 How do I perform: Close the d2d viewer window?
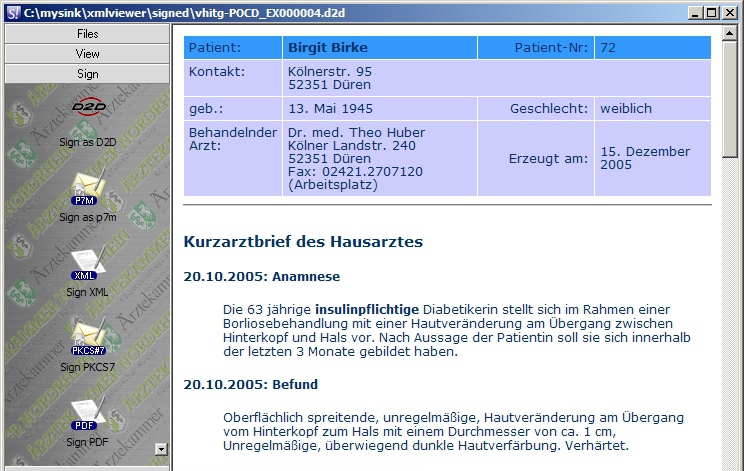click(x=730, y=12)
